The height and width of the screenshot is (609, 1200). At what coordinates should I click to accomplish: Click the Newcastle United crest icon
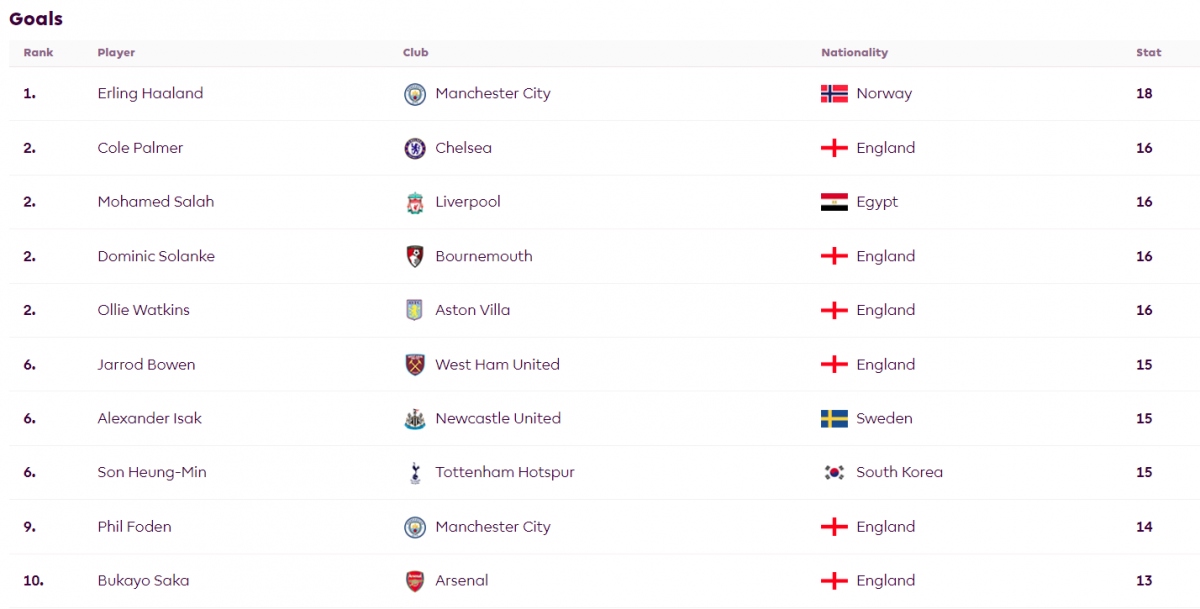click(414, 419)
